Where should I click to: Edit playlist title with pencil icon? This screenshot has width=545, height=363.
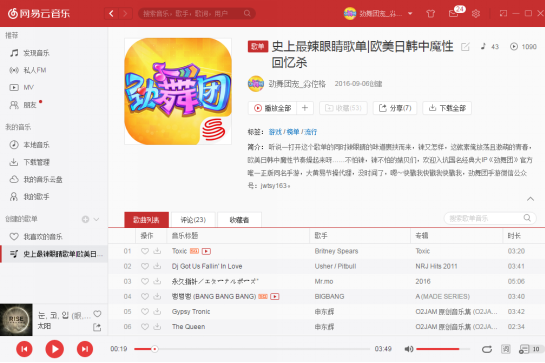[465, 47]
